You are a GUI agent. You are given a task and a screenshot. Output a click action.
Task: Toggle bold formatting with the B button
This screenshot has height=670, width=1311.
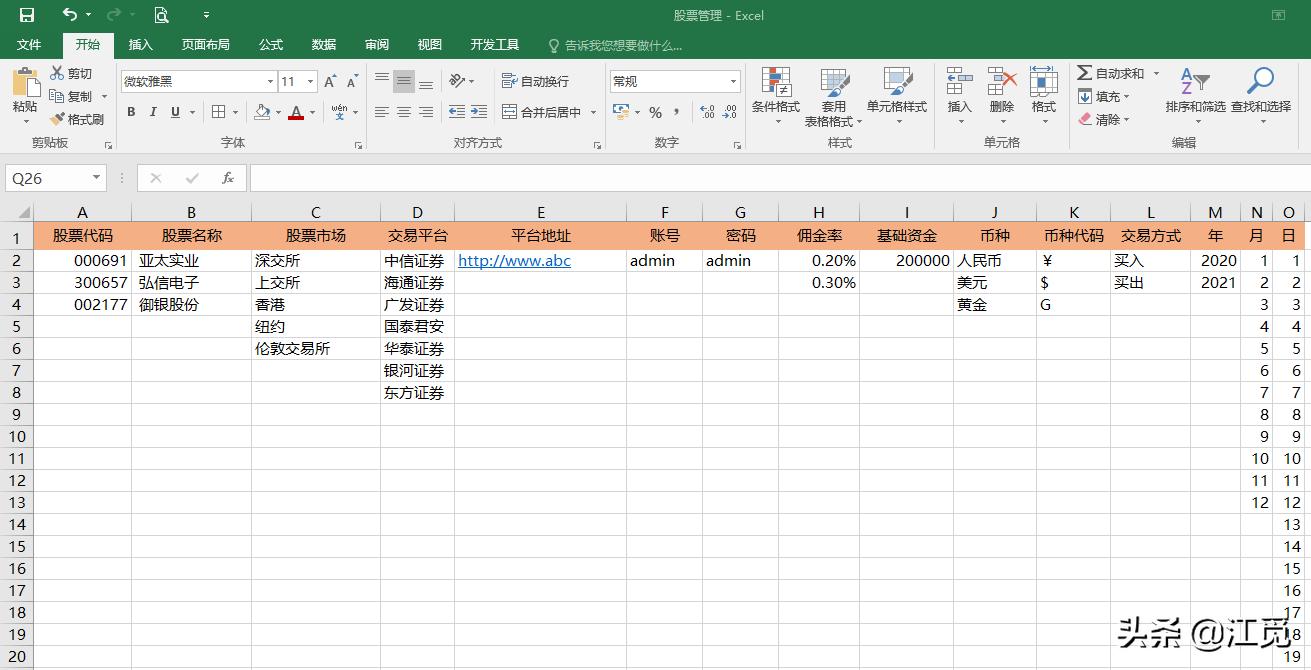(130, 112)
